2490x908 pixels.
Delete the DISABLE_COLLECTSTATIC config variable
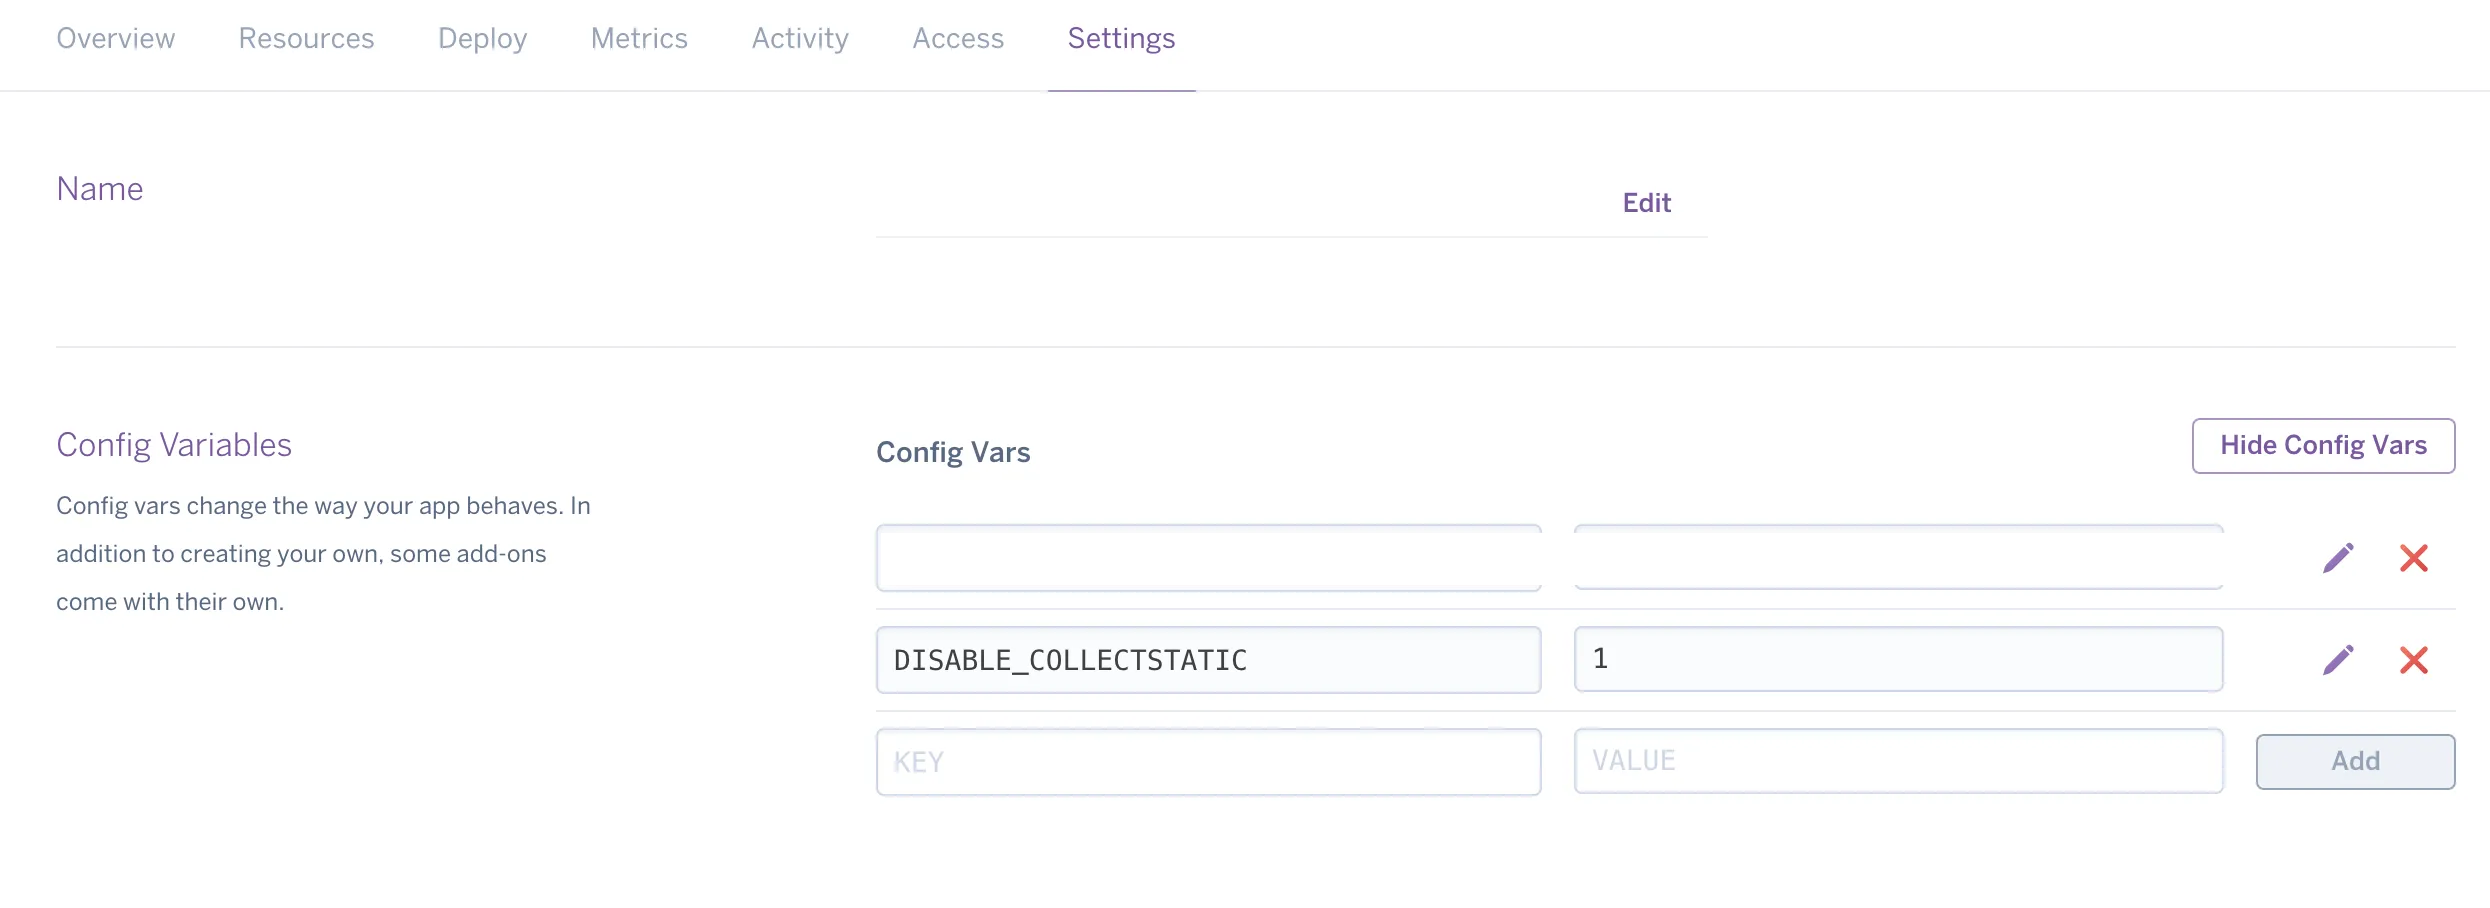[x=2413, y=660]
